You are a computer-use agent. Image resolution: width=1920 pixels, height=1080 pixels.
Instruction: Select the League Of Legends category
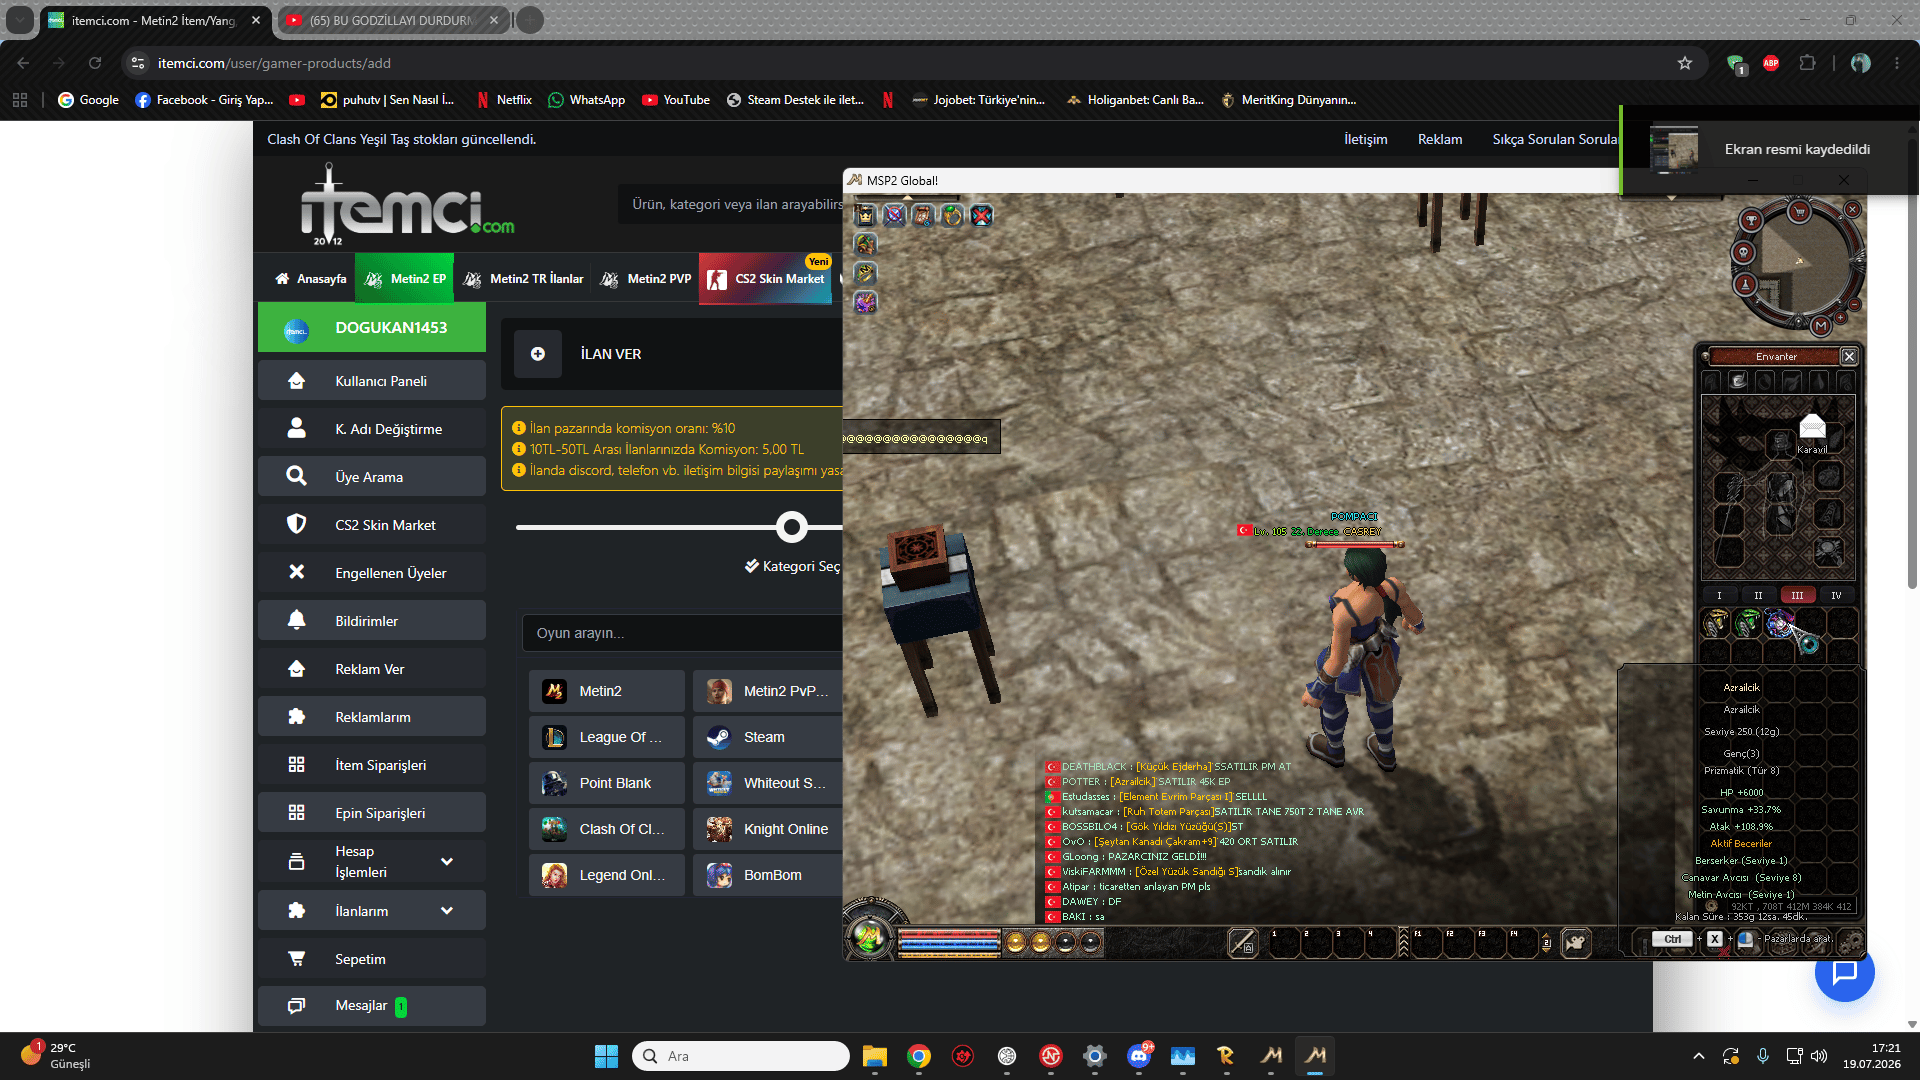click(x=607, y=737)
